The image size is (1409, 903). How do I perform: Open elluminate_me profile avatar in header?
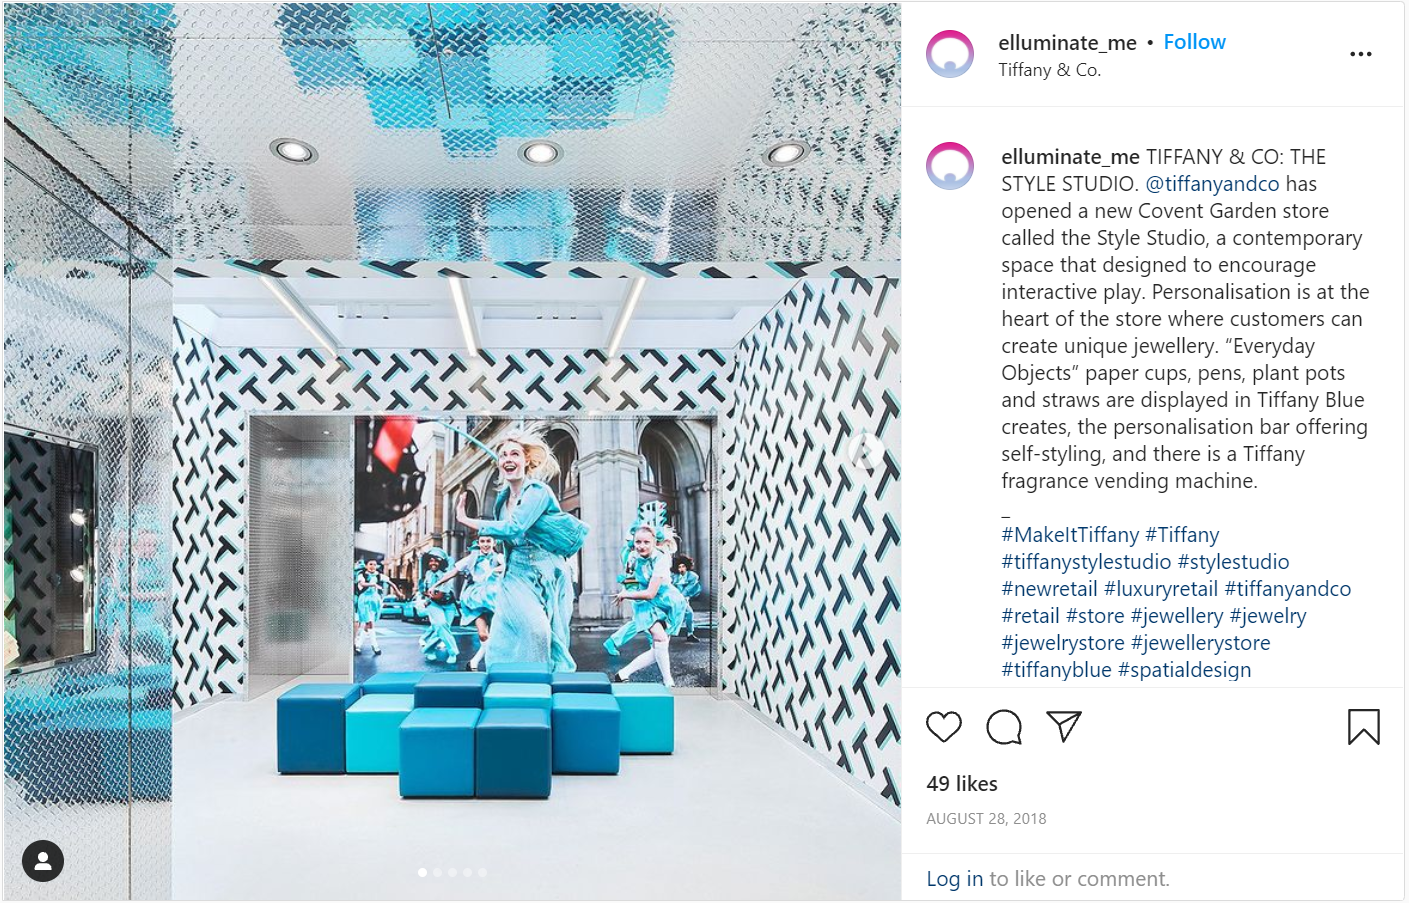point(950,54)
